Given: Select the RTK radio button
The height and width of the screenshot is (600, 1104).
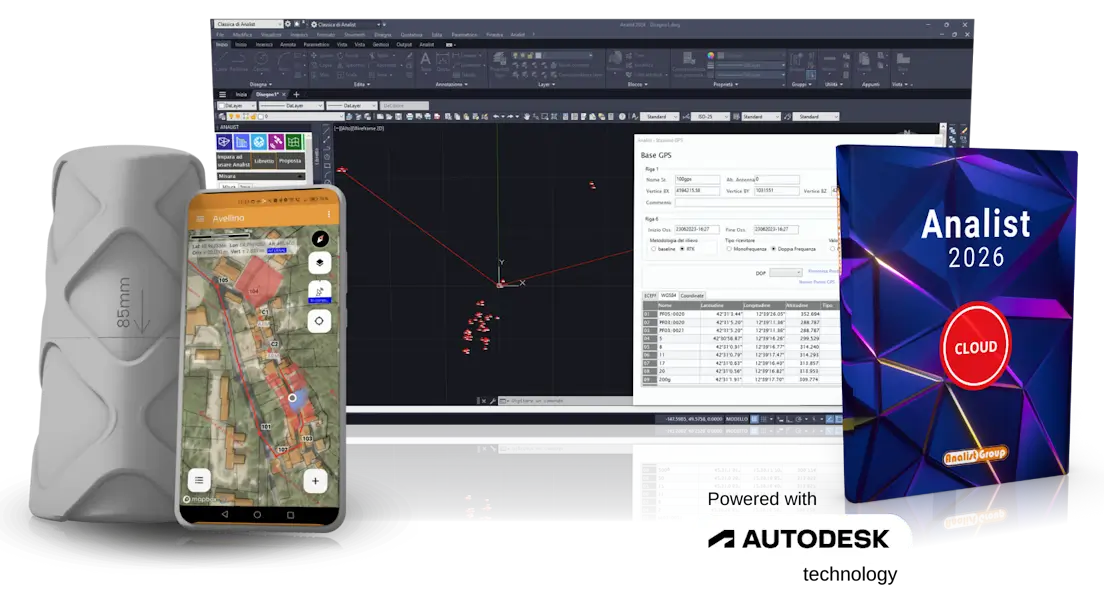Looking at the screenshot, I should click(682, 249).
